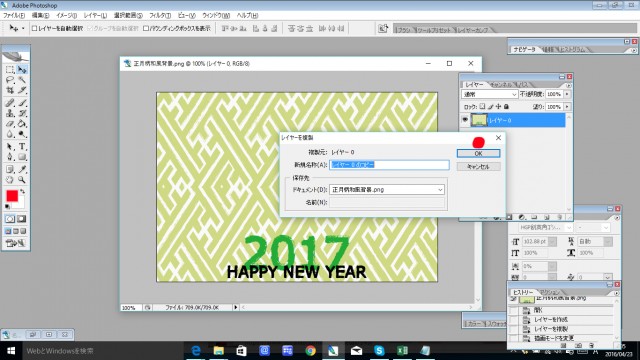Select the Lasso tool
Viewport: 640px width, 360px height.
coord(10,80)
